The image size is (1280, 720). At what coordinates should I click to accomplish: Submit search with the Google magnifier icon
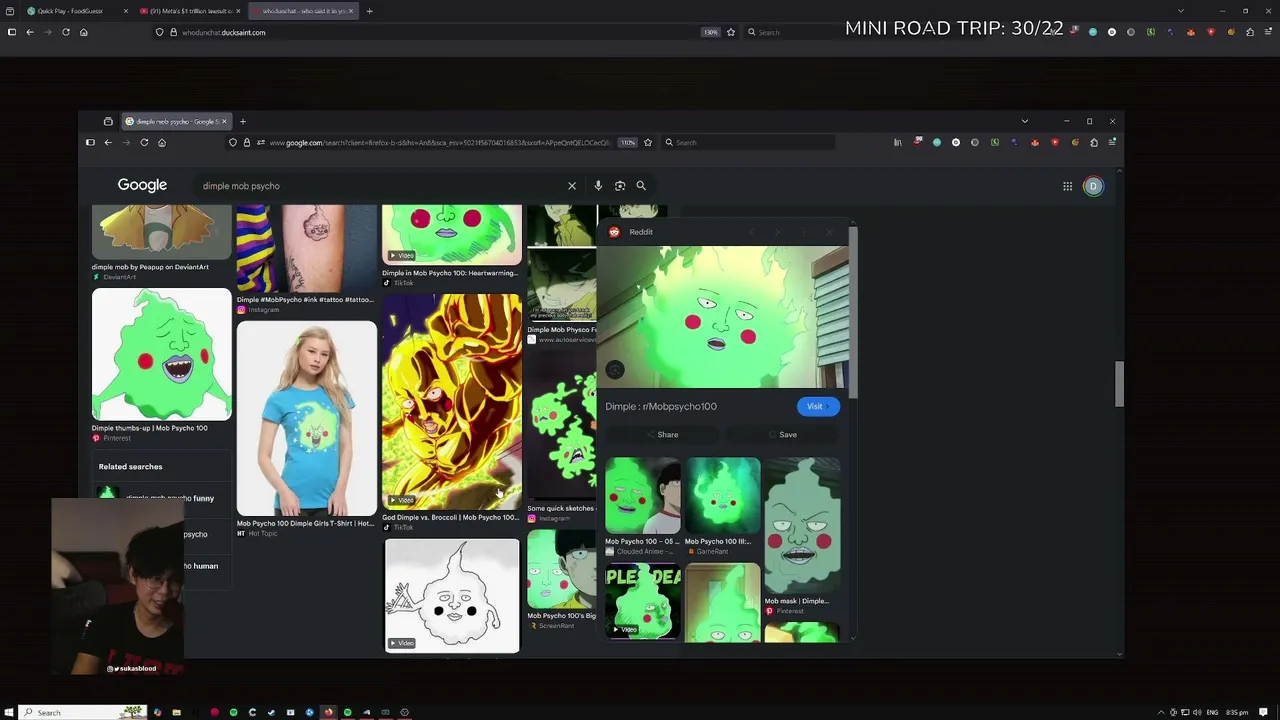pyautogui.click(x=641, y=186)
